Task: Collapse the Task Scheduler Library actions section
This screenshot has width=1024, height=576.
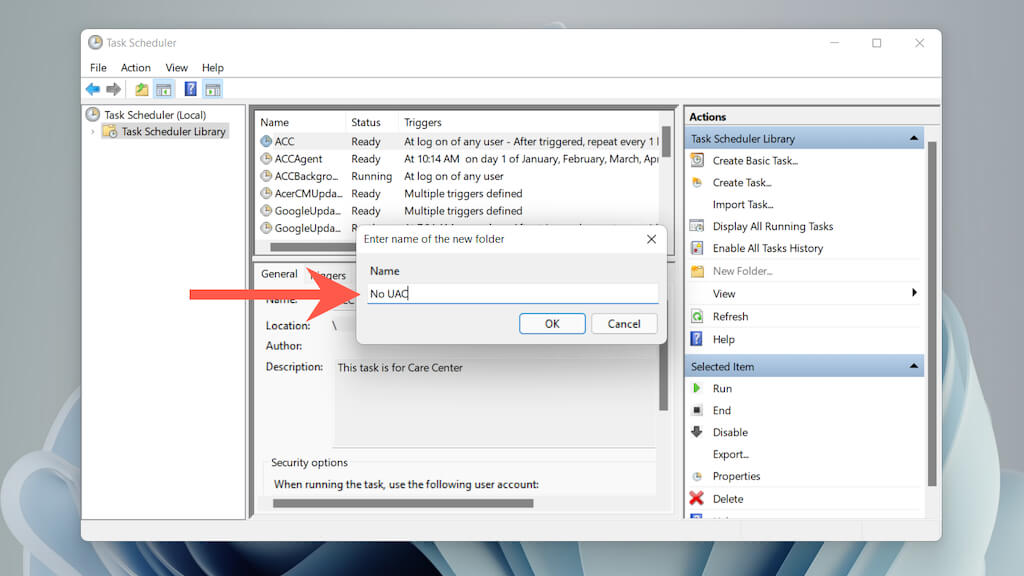Action: tap(914, 138)
